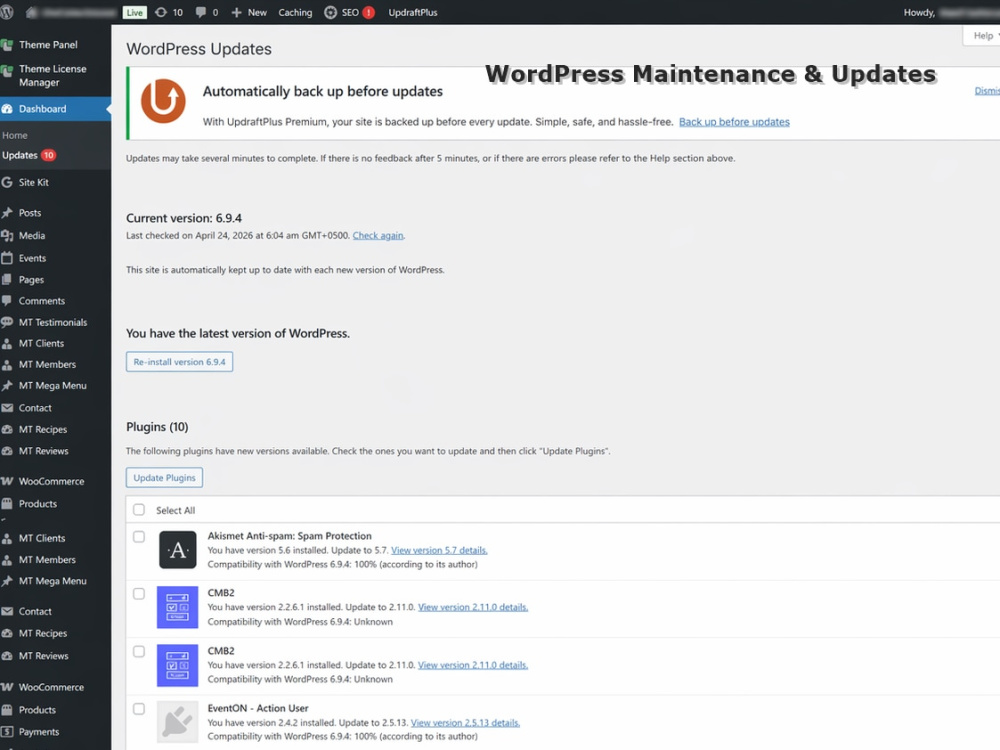Open Media library via its icon

pos(7,236)
